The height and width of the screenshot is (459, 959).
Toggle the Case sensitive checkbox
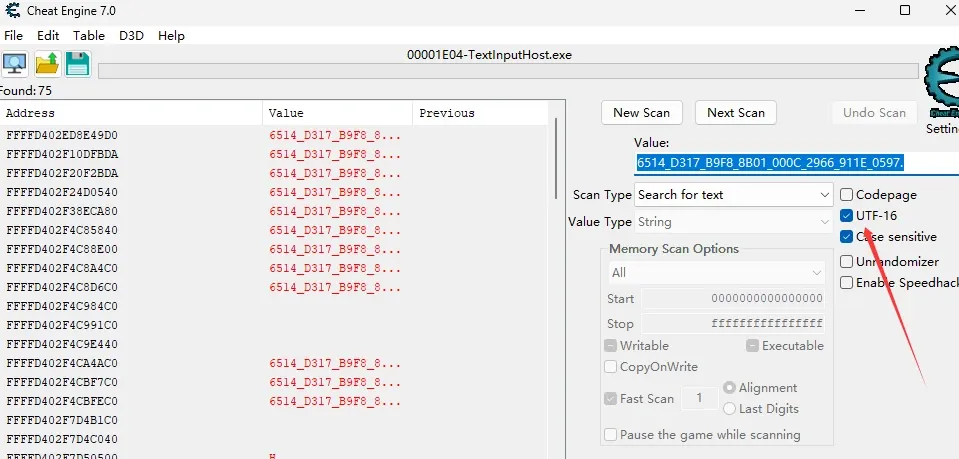(x=846, y=236)
